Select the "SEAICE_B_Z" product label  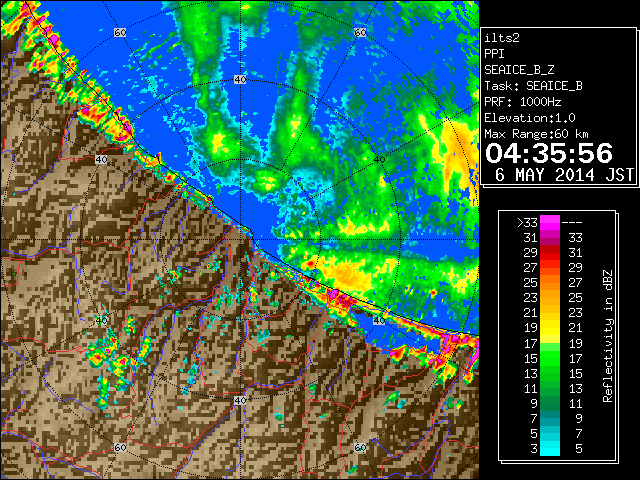coord(519,70)
